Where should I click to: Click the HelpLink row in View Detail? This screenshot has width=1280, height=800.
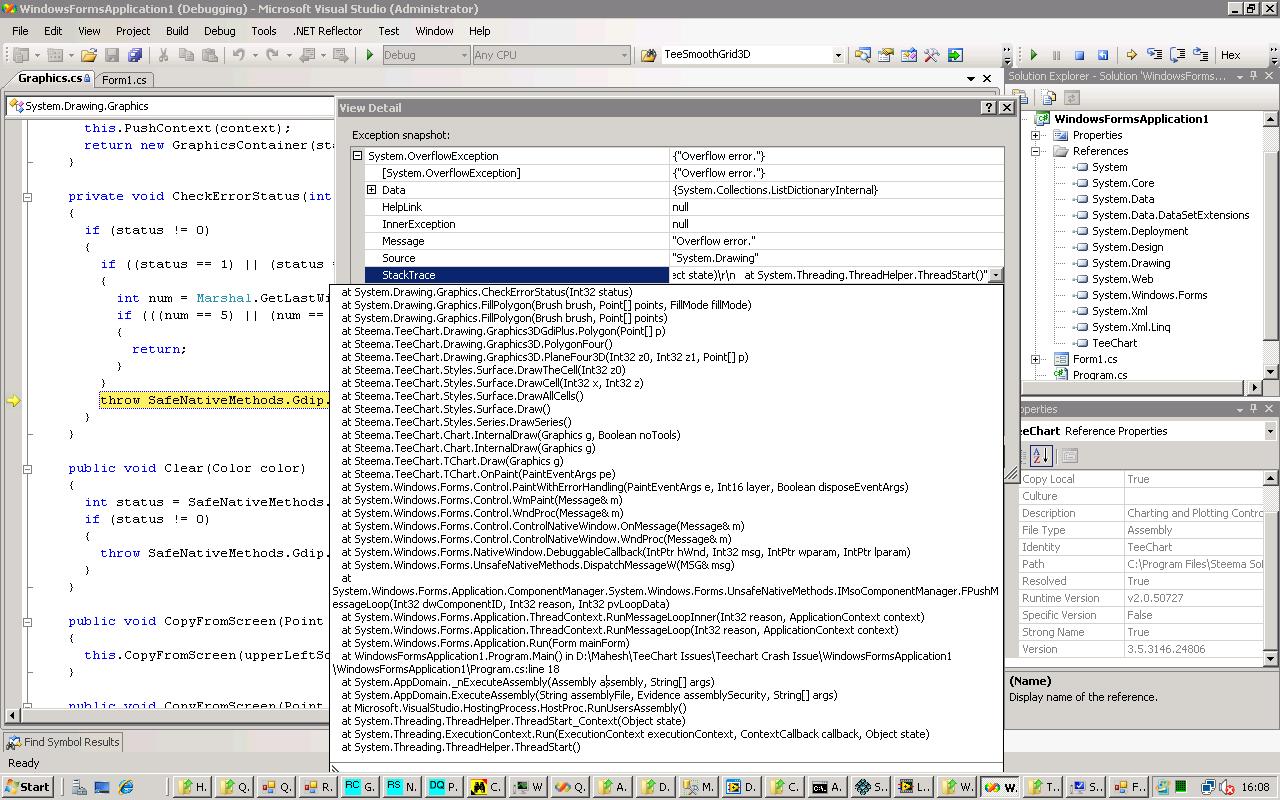(679, 207)
